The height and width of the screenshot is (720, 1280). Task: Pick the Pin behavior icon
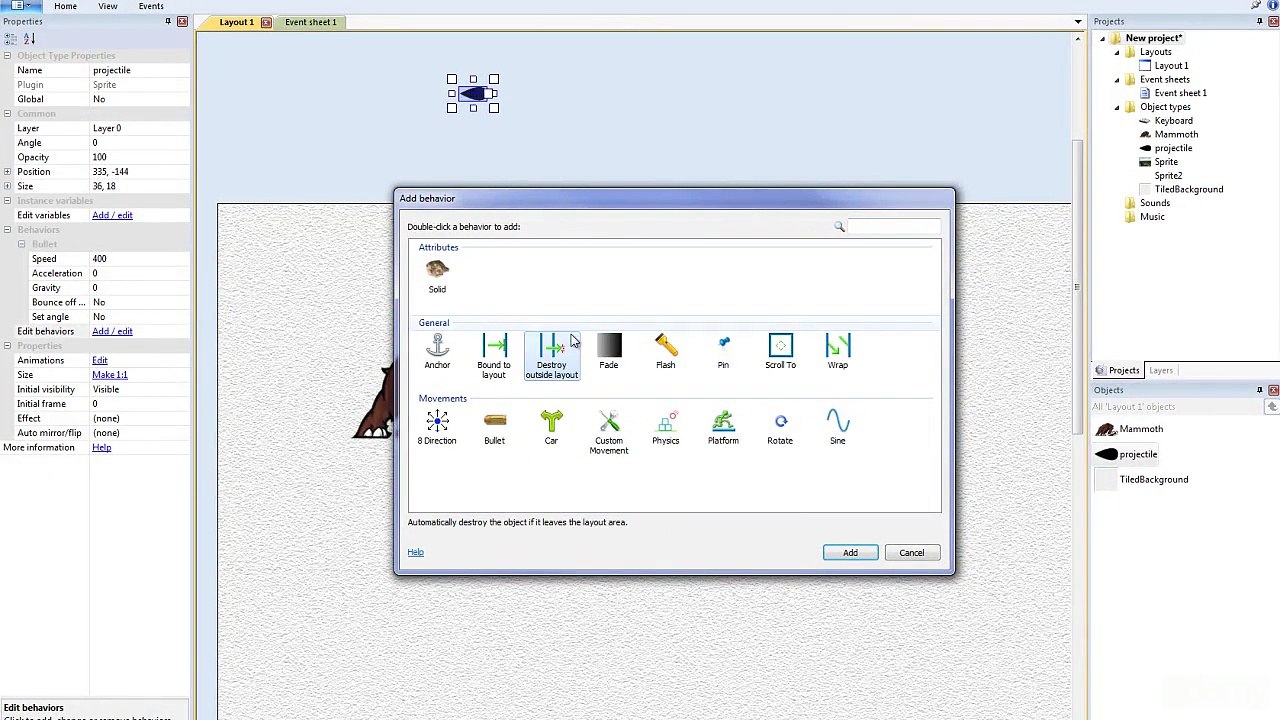pyautogui.click(x=723, y=351)
